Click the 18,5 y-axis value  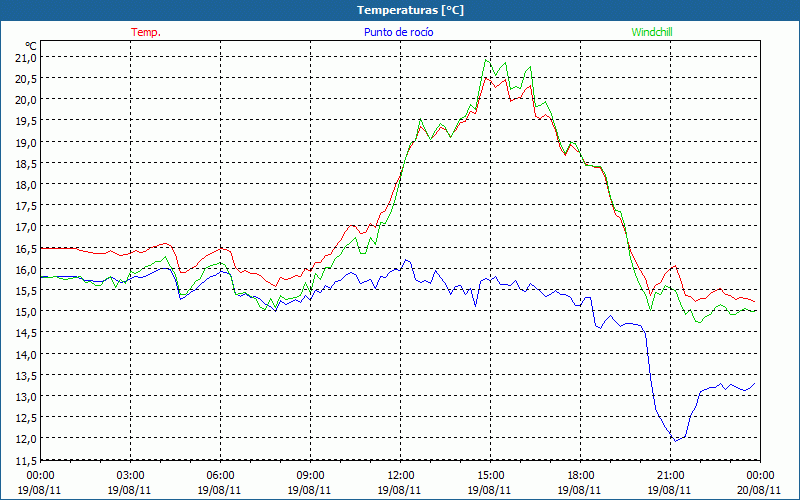pyautogui.click(x=27, y=163)
